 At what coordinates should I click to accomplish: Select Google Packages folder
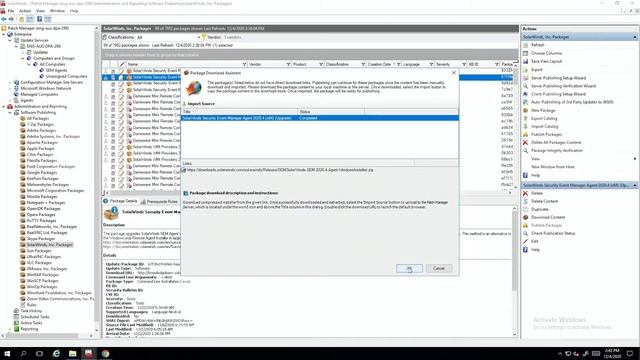[x=42, y=173]
